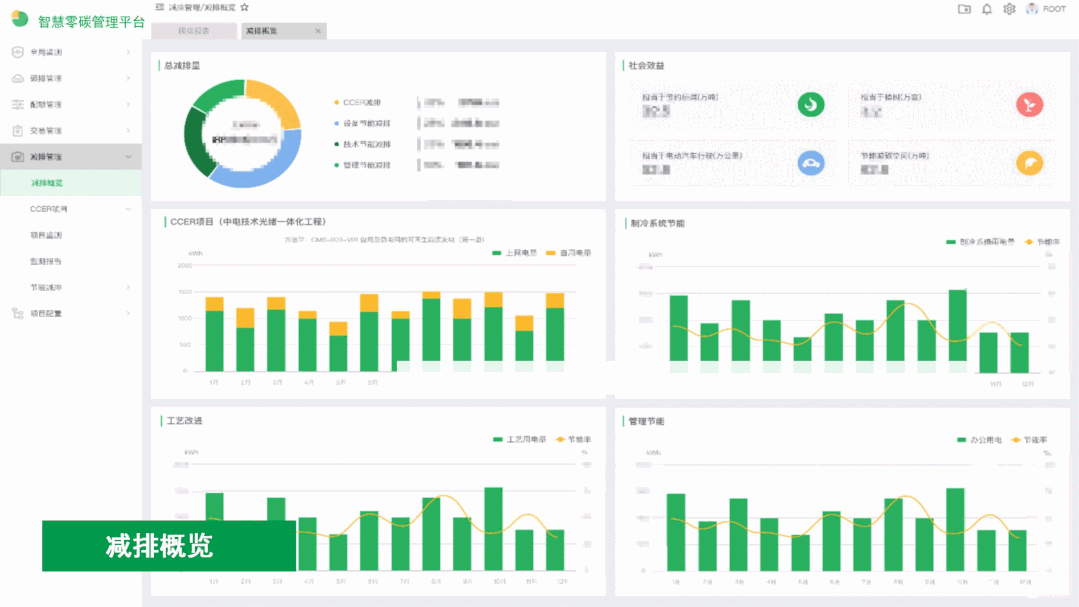The width and height of the screenshot is (1079, 607).
Task: Click the blue electric car icon
Action: [x=811, y=163]
